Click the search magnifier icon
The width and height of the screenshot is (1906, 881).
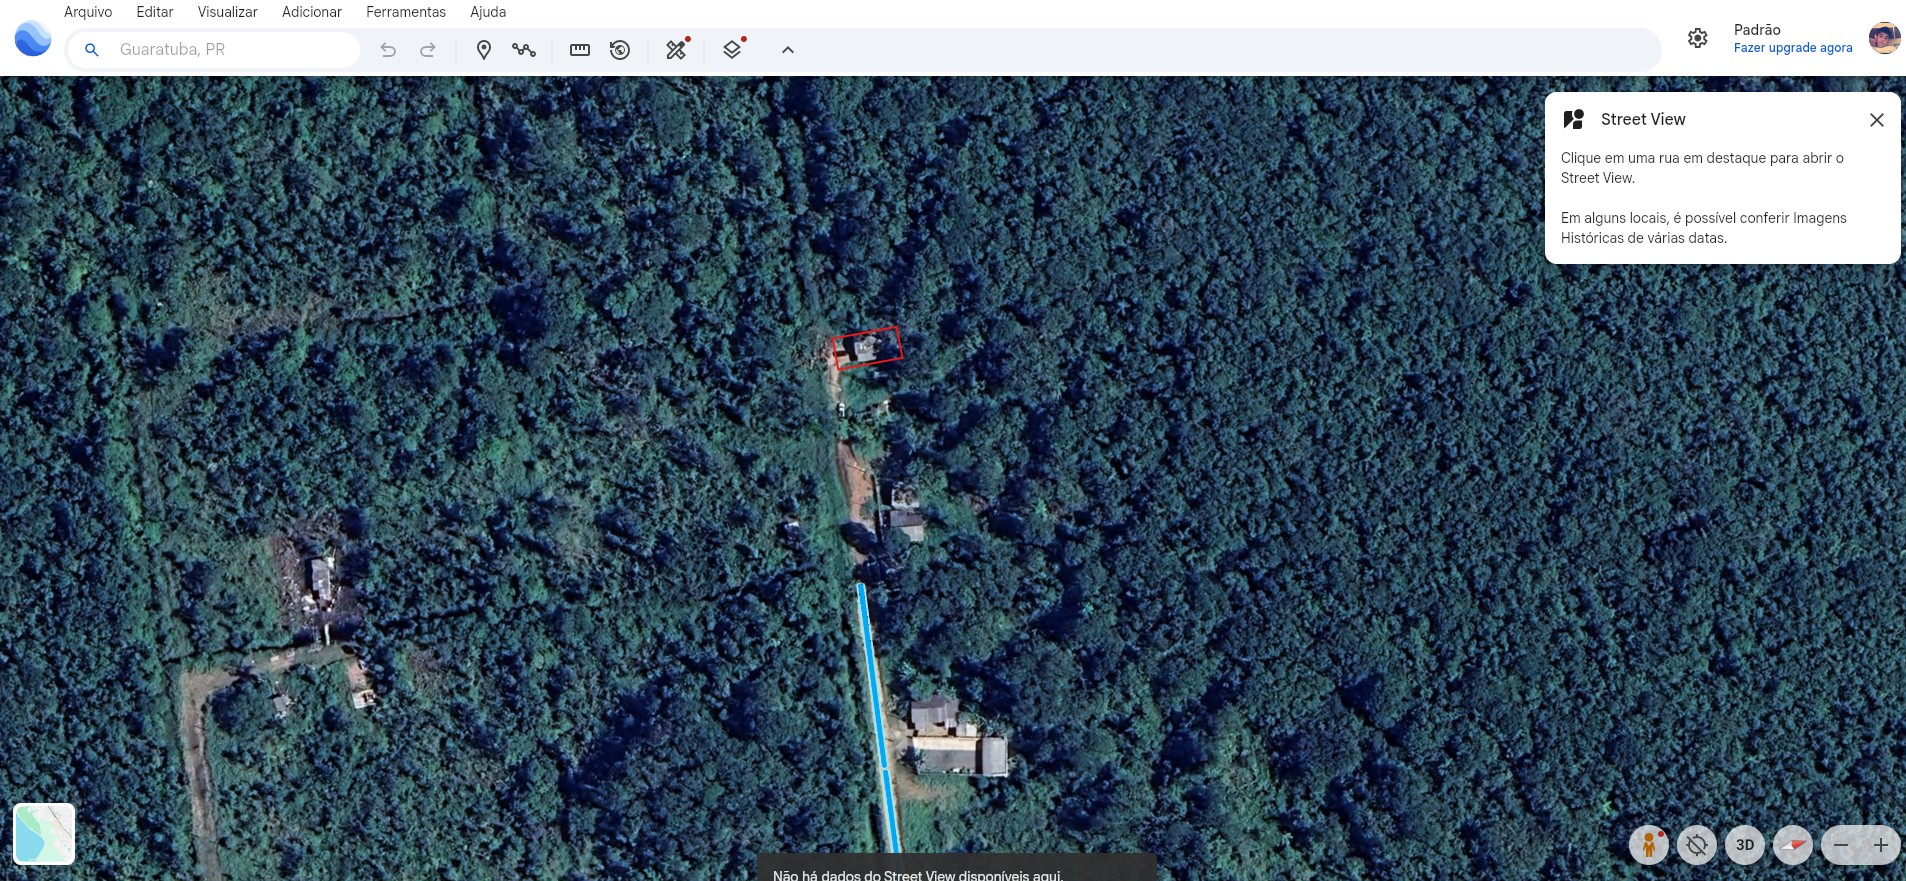point(91,49)
